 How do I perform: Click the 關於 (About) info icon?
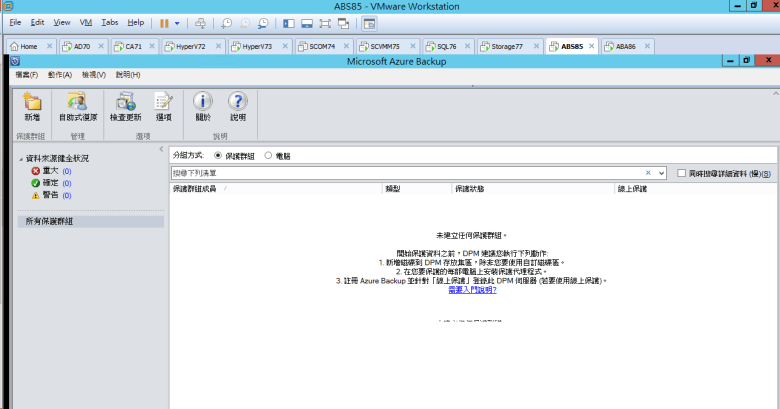pyautogui.click(x=203, y=107)
